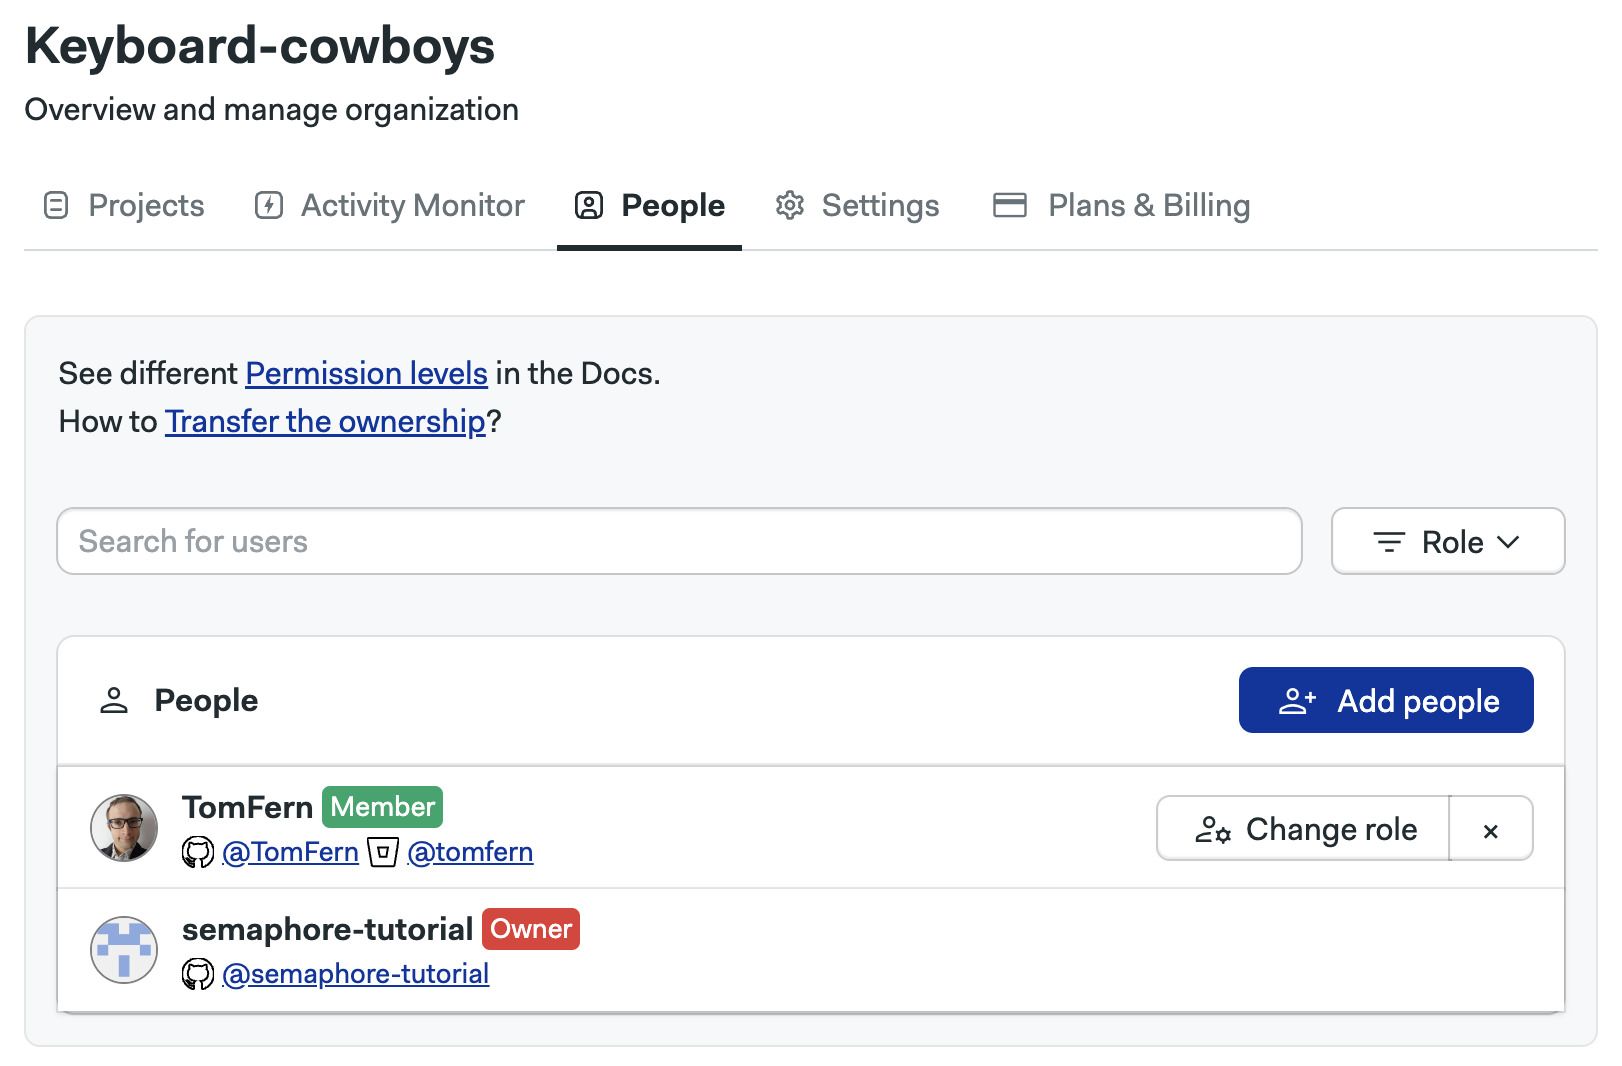Remove TomFern with the x button
This screenshot has width=1622, height=1066.
(x=1491, y=828)
